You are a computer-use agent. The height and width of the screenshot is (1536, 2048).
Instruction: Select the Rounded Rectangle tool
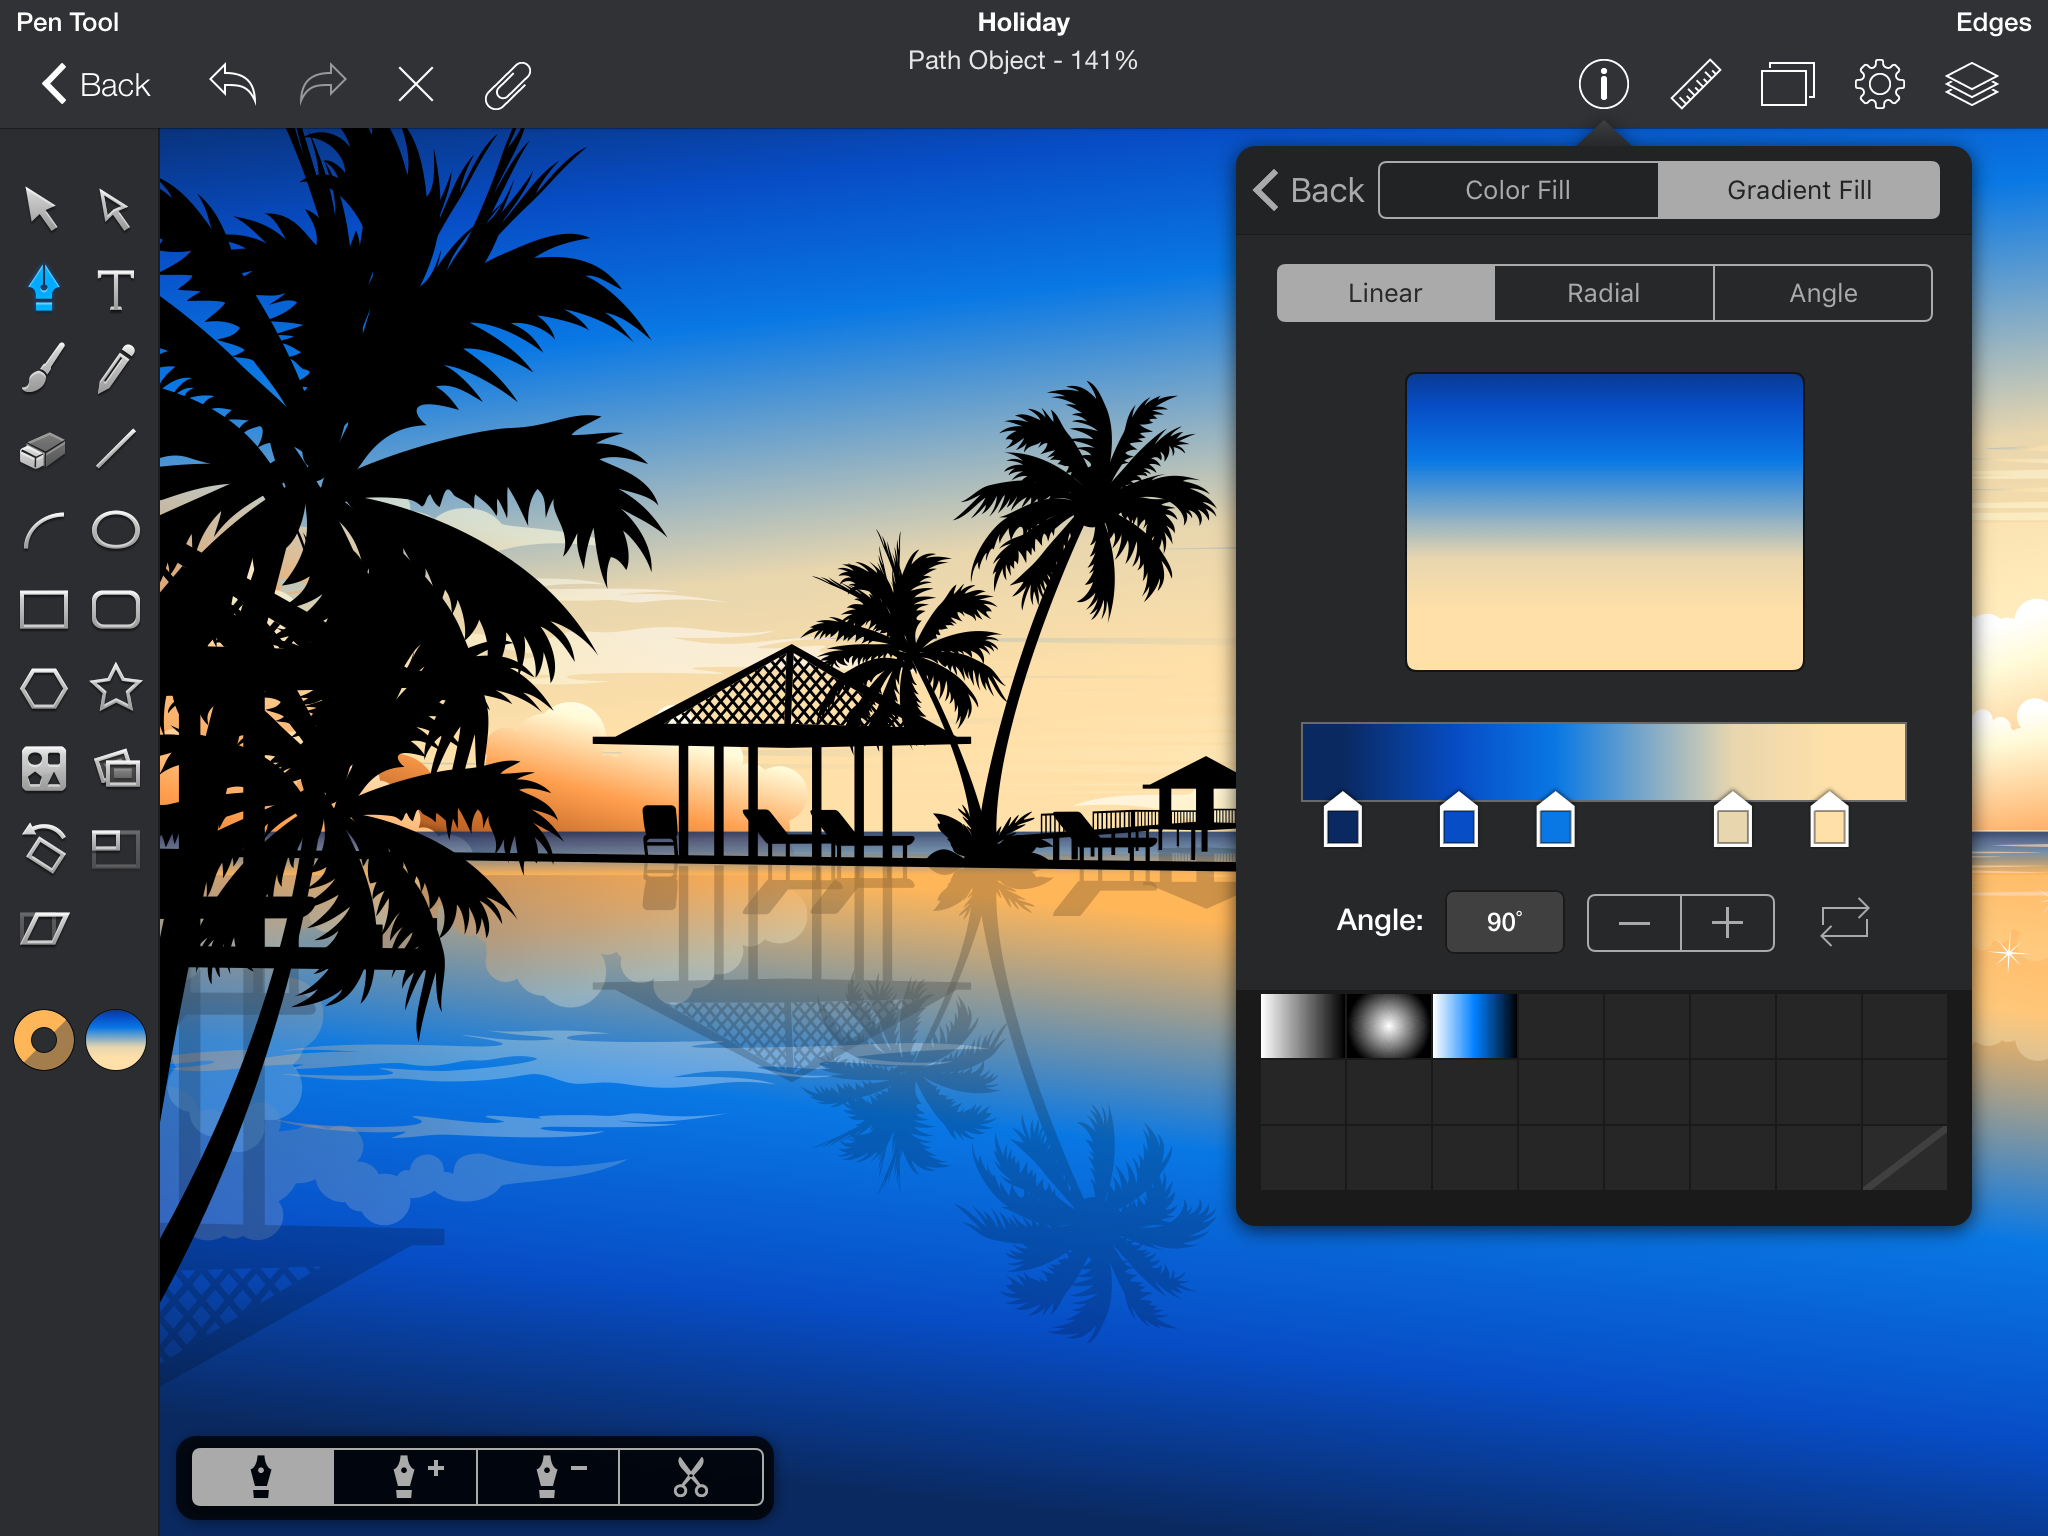[115, 608]
